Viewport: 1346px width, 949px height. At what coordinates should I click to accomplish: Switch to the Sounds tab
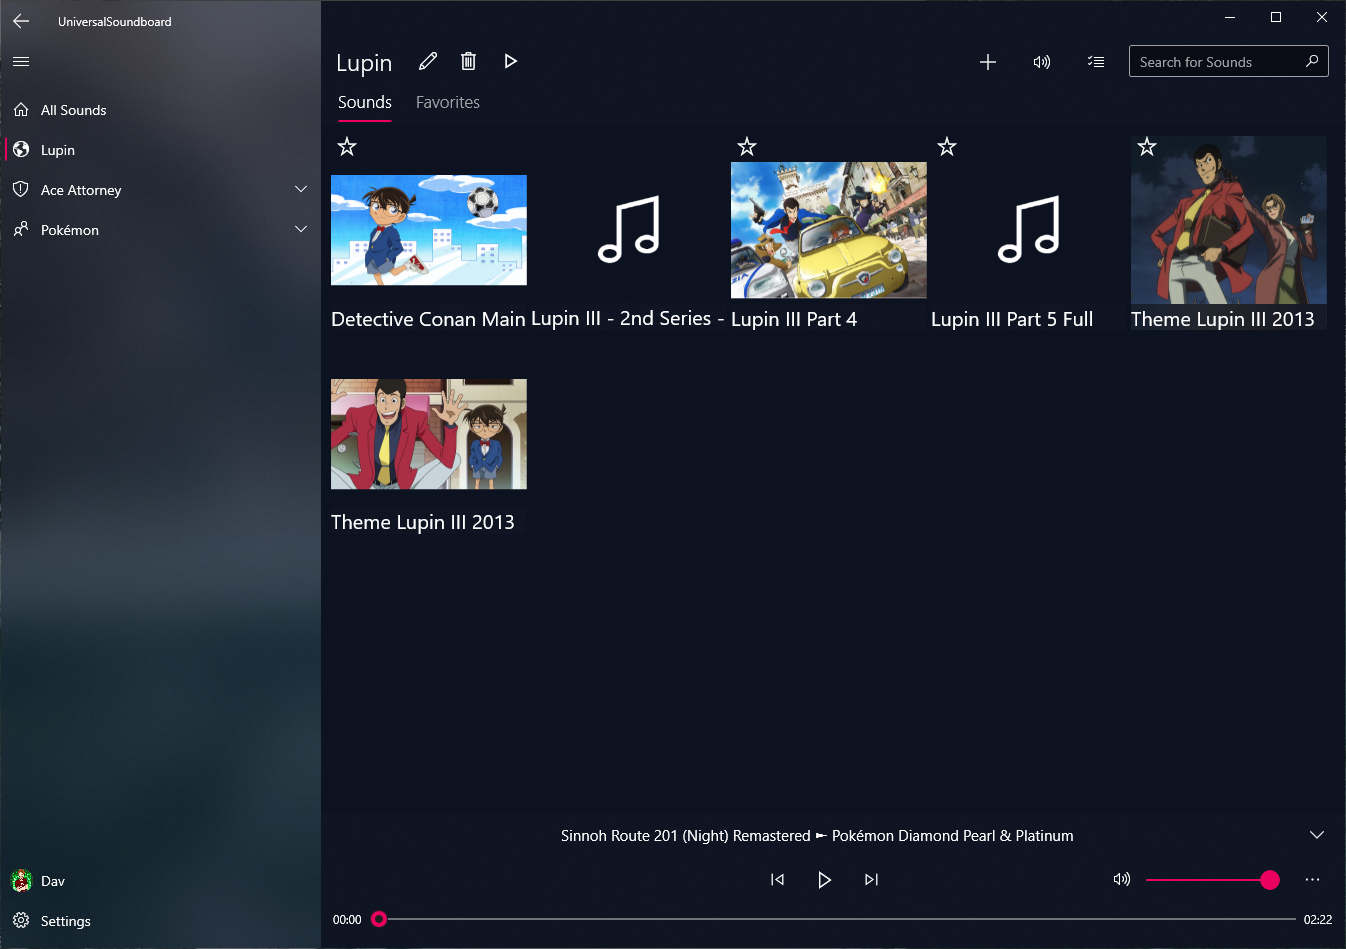tap(365, 103)
